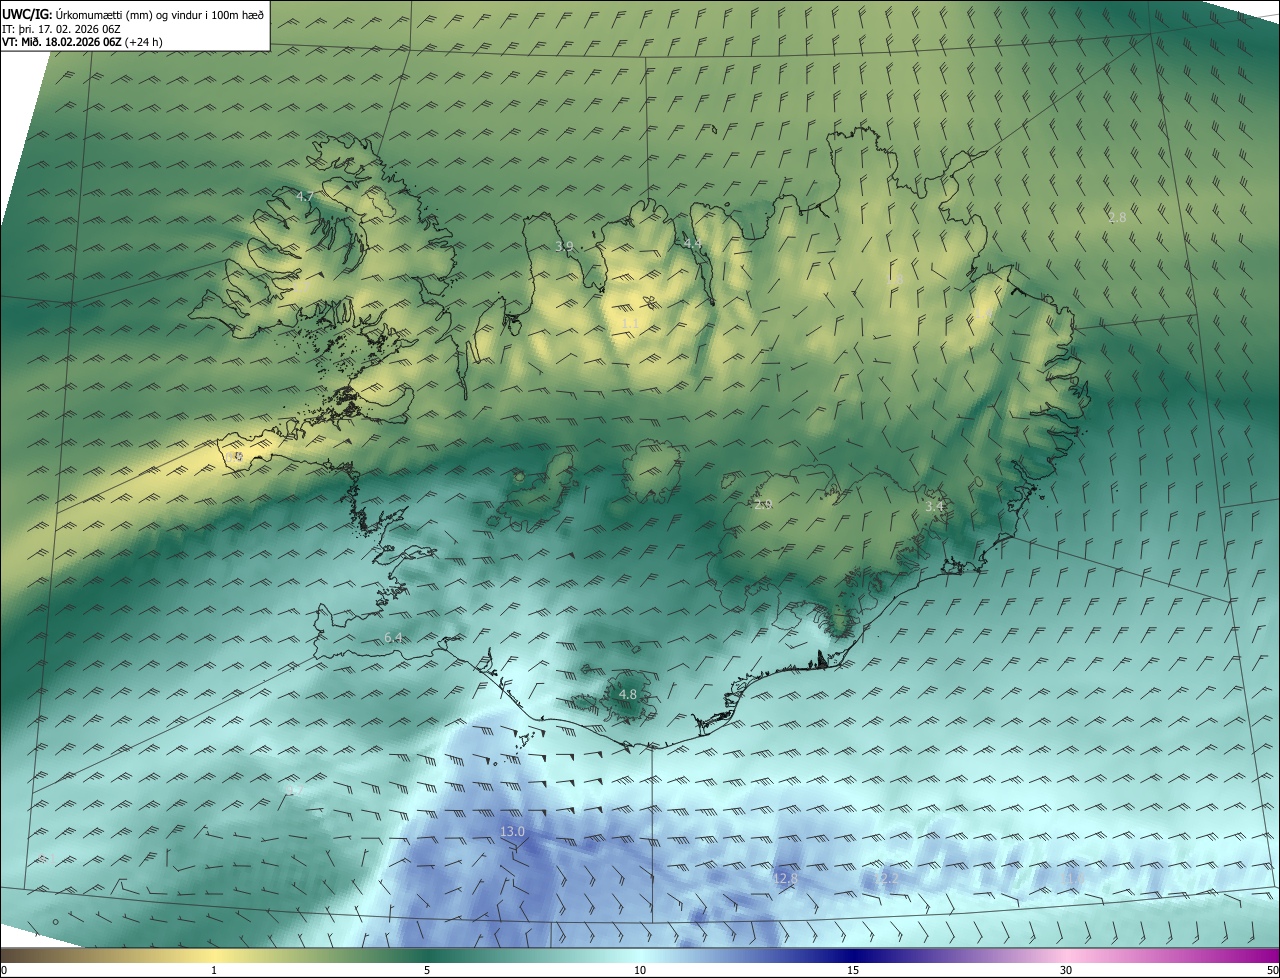
Task: Click the 4.8 value on Vestmannaeyjar island
Action: coord(628,694)
